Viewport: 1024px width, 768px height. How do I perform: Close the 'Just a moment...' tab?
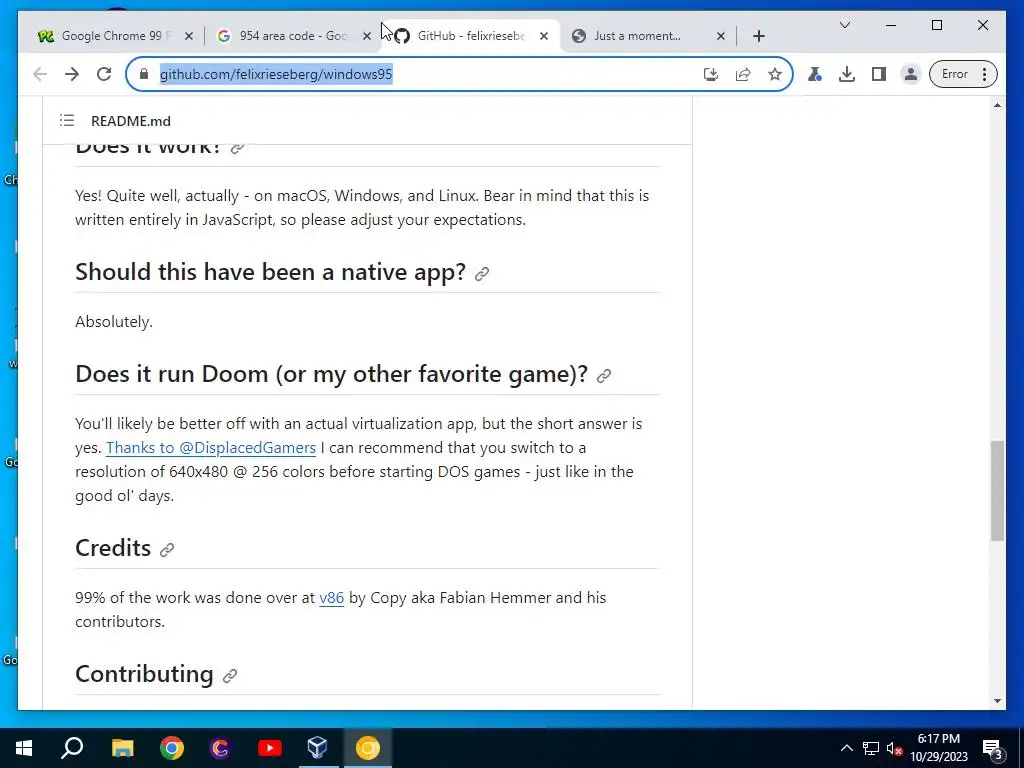click(721, 36)
